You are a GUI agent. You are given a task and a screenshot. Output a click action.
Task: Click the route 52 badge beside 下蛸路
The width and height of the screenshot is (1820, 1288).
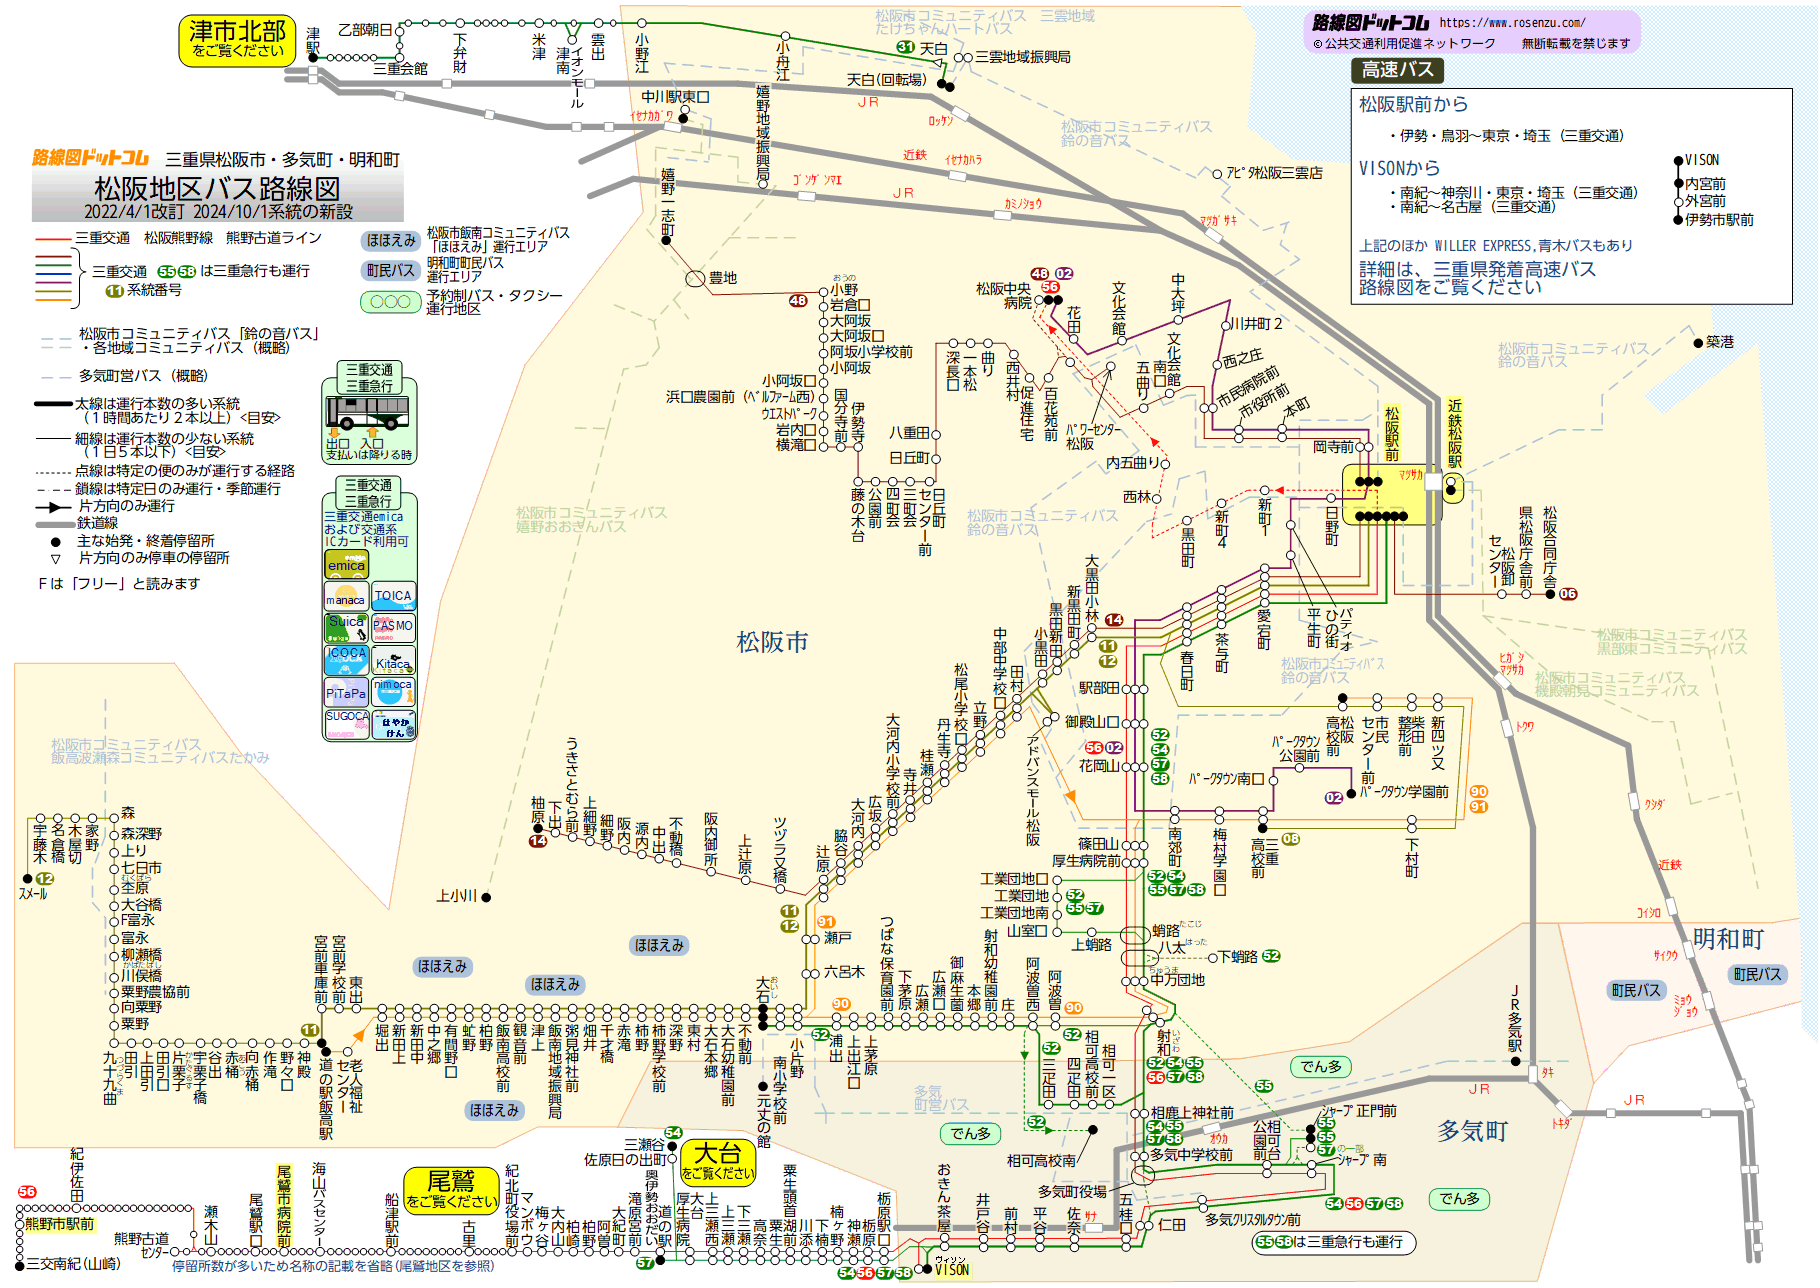[x=1271, y=956]
